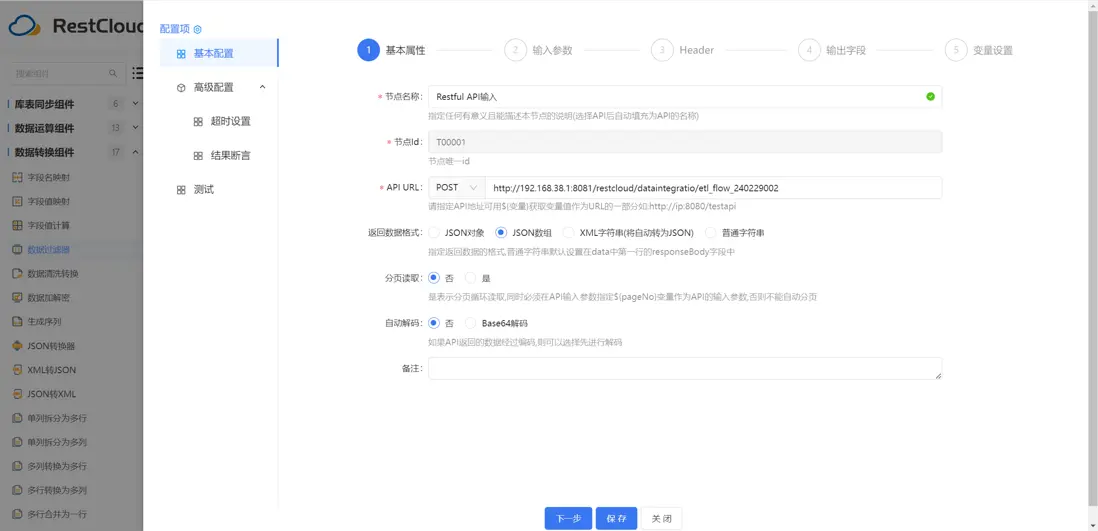Click the 超时设置 grid icon

198,121
